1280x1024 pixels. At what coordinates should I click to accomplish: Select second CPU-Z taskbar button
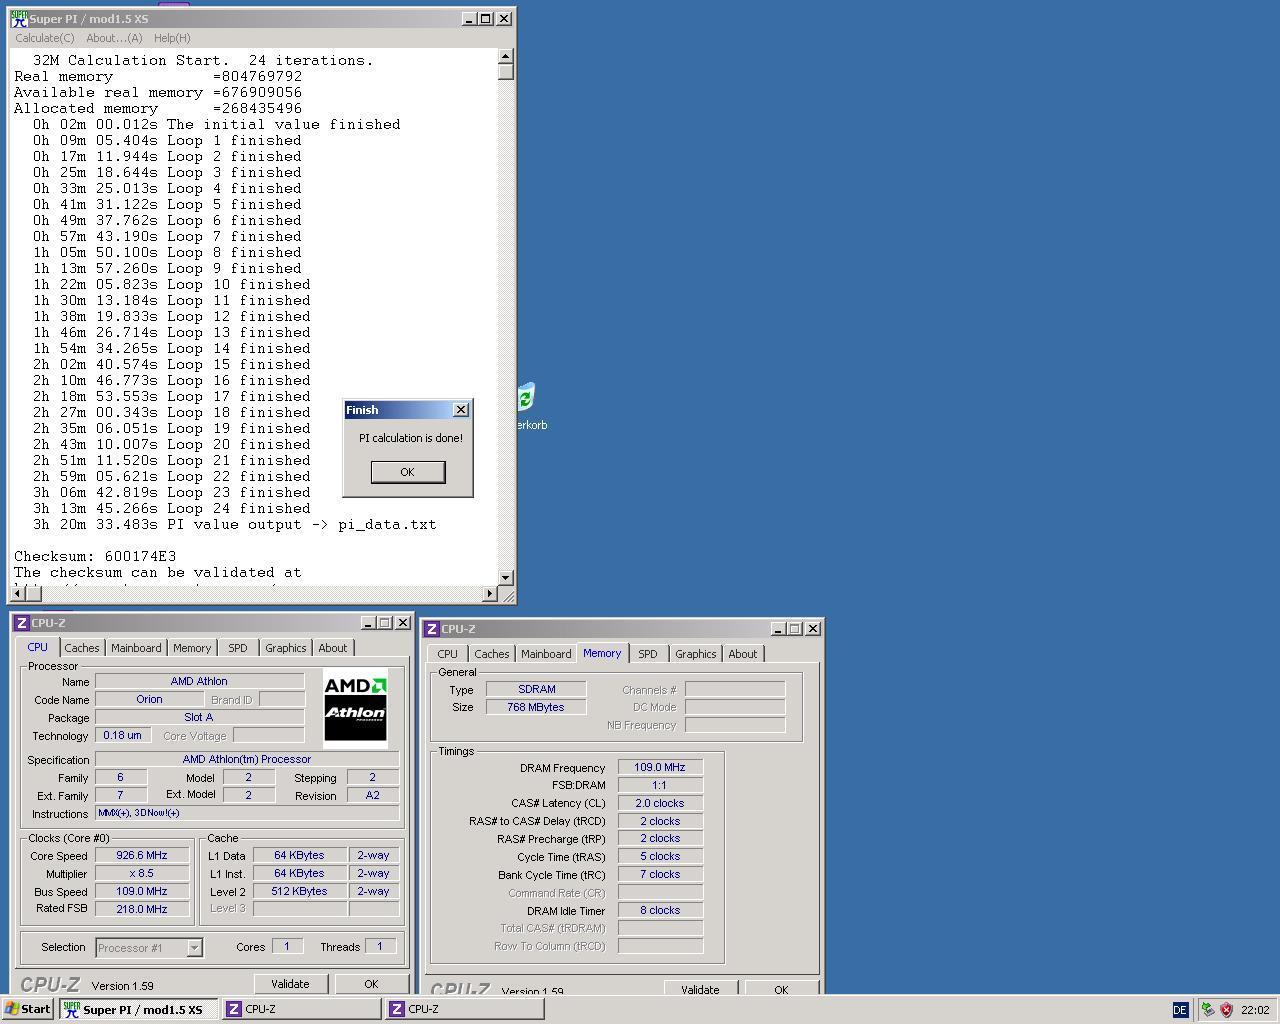click(466, 1009)
